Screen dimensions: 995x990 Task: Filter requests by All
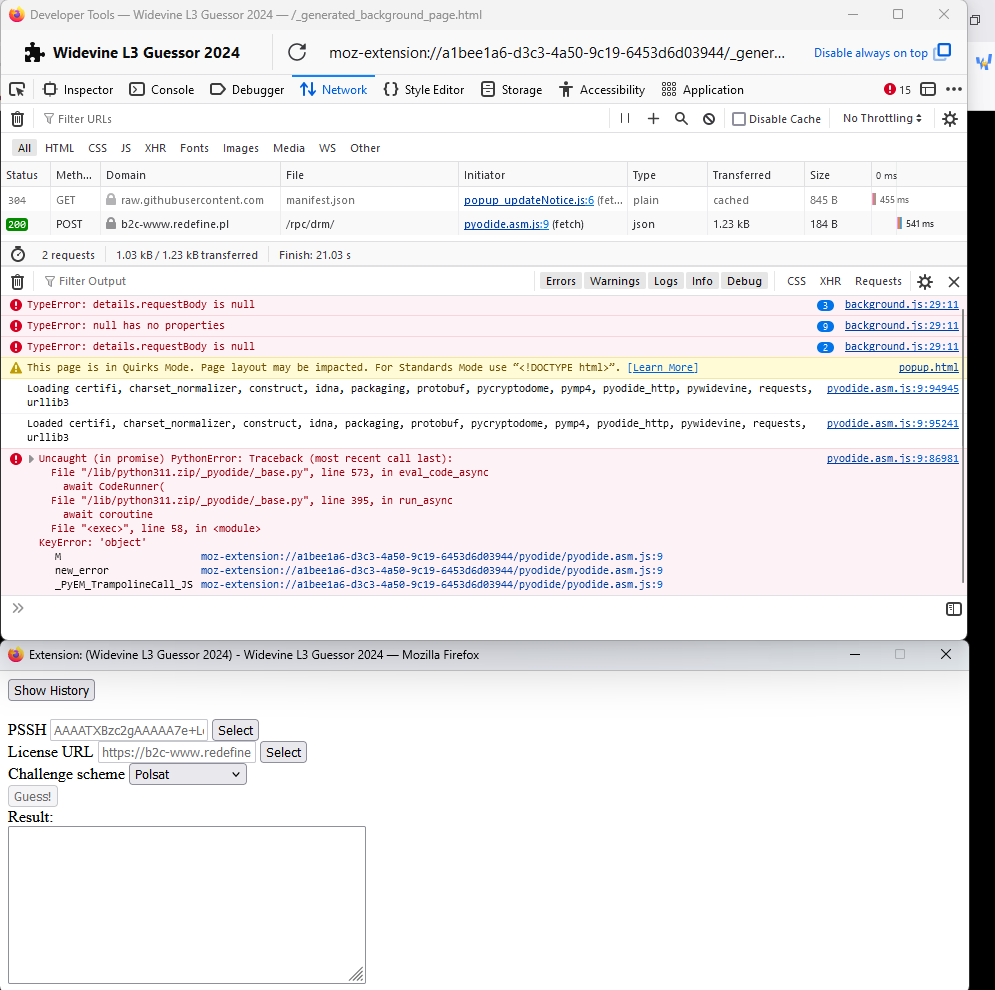[x=24, y=148]
